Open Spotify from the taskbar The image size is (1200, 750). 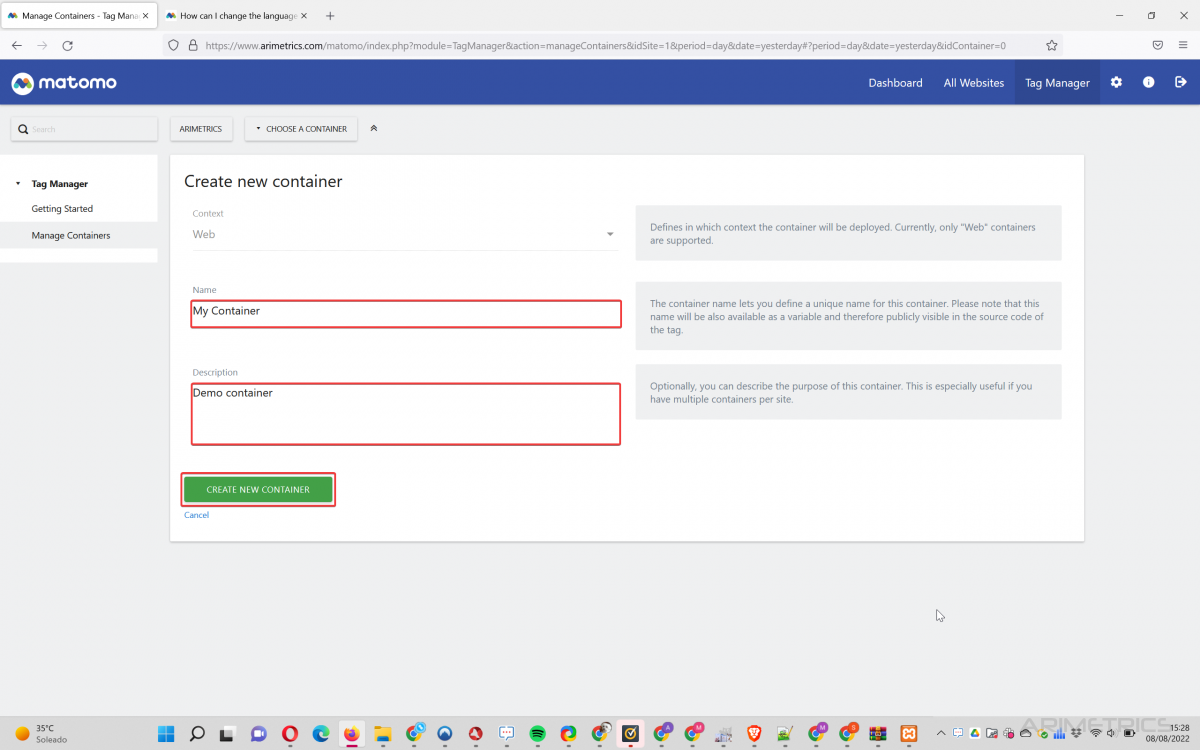[537, 733]
